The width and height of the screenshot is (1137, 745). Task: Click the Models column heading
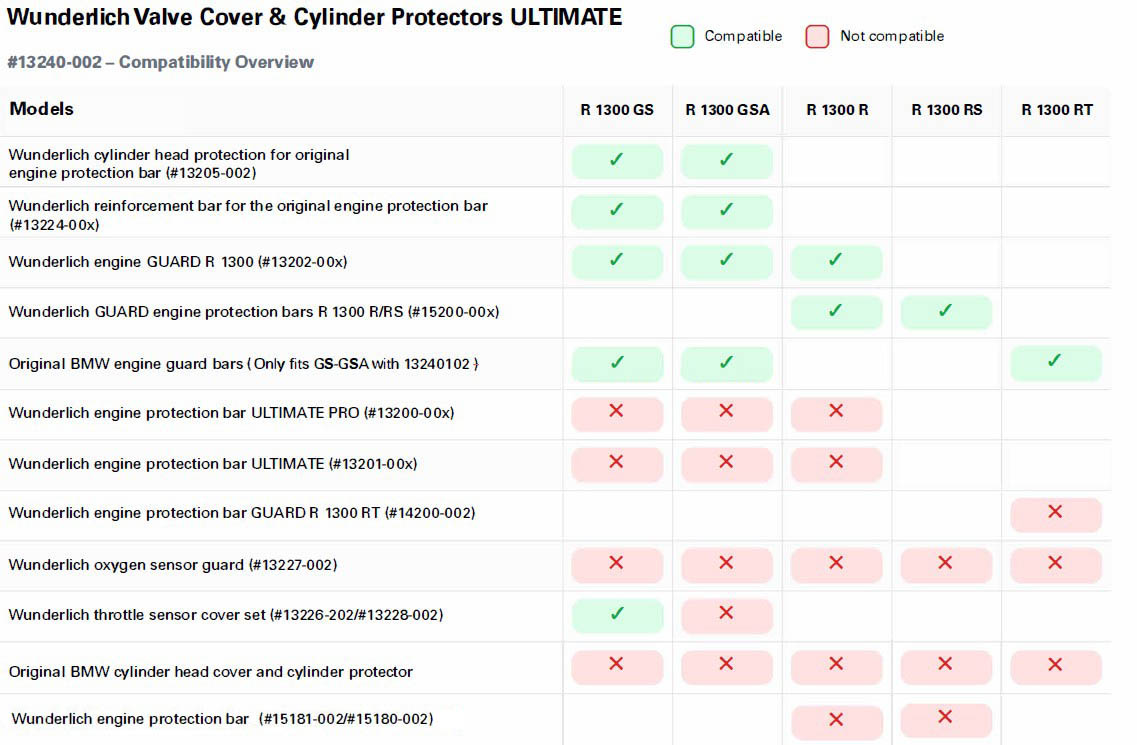pos(41,110)
